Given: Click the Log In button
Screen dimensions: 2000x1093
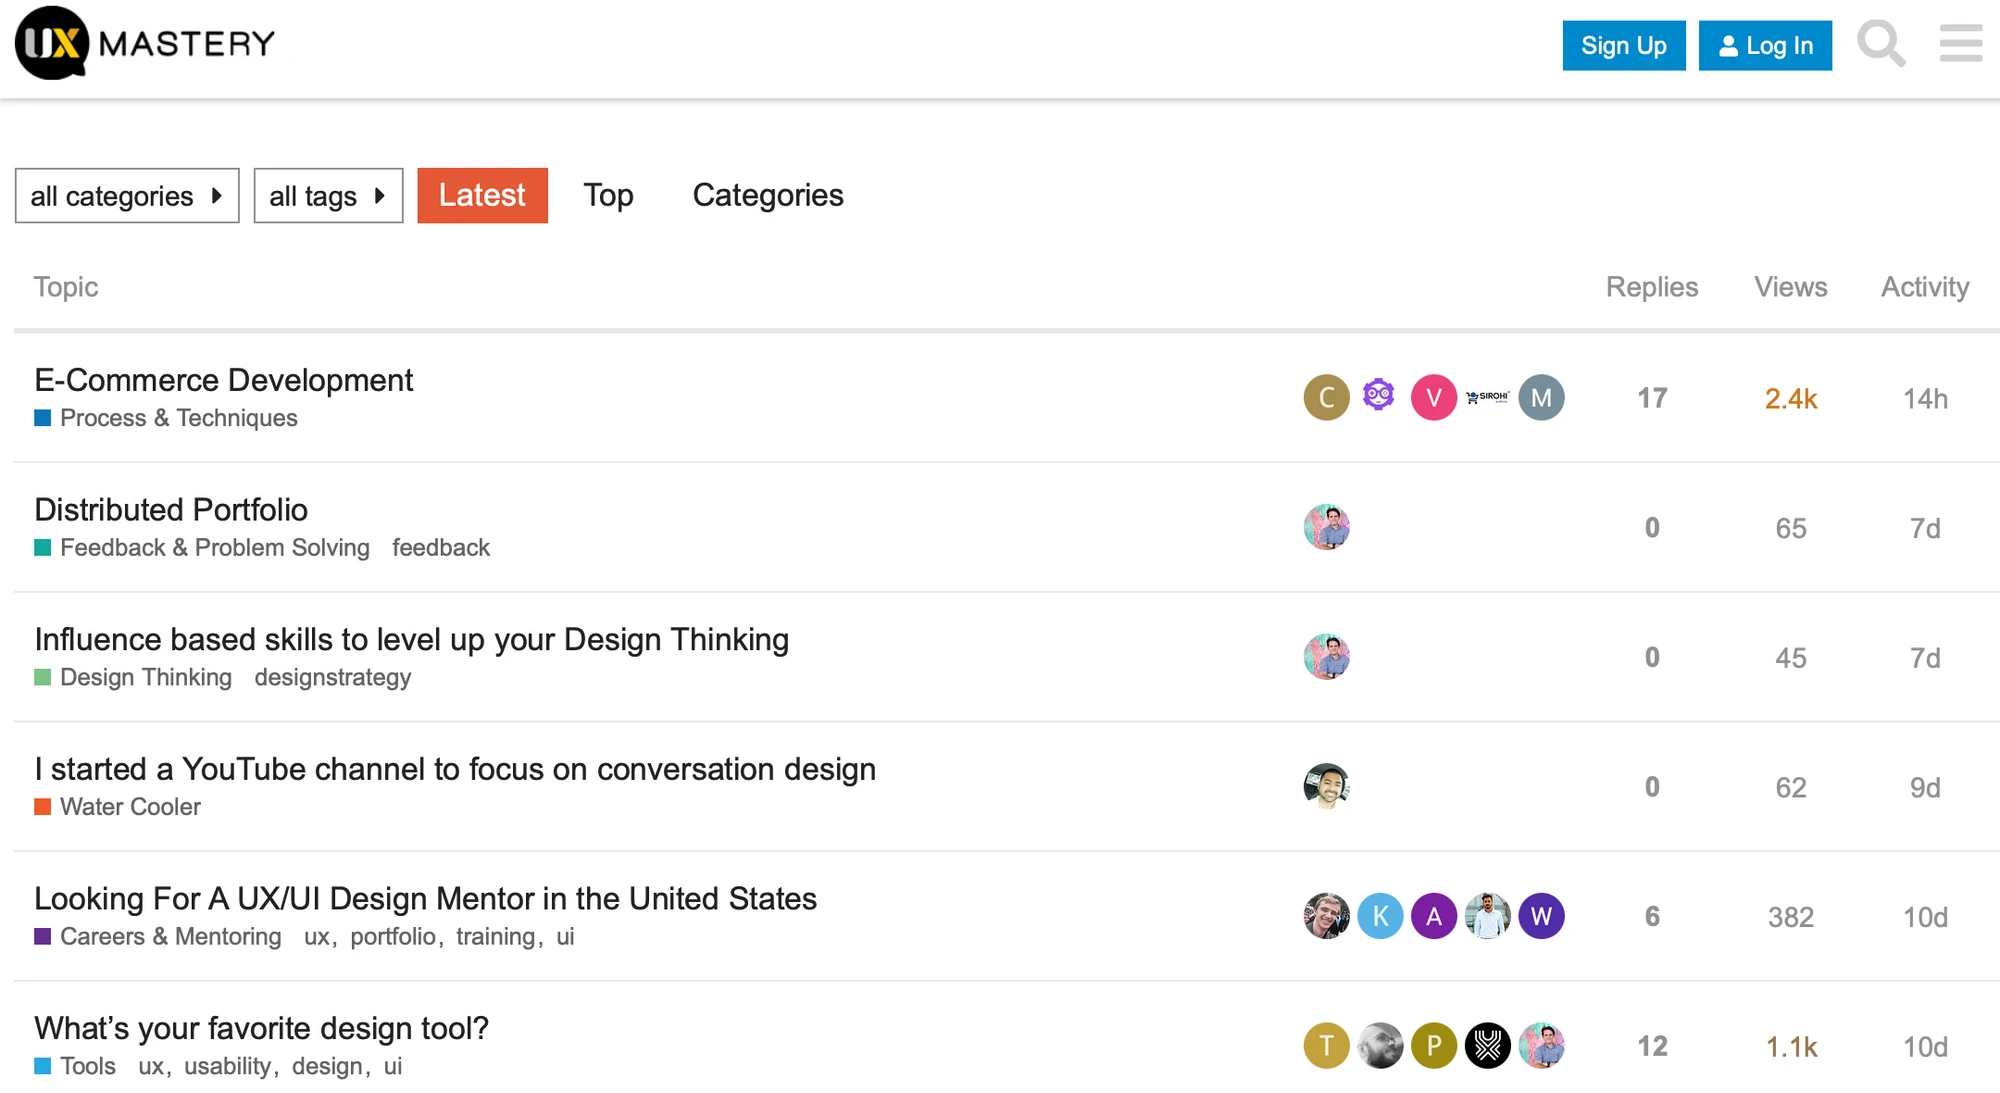Looking at the screenshot, I should [1765, 44].
